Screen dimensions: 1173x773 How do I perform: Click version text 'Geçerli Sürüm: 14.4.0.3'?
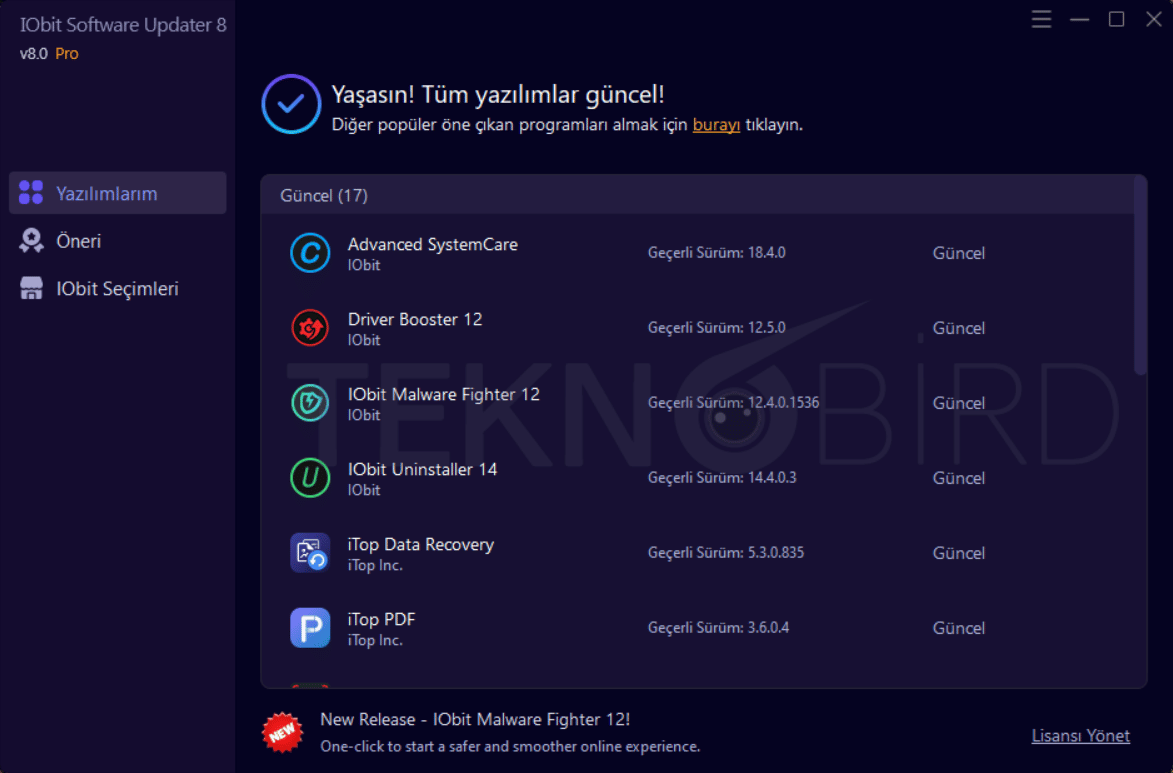click(x=722, y=477)
